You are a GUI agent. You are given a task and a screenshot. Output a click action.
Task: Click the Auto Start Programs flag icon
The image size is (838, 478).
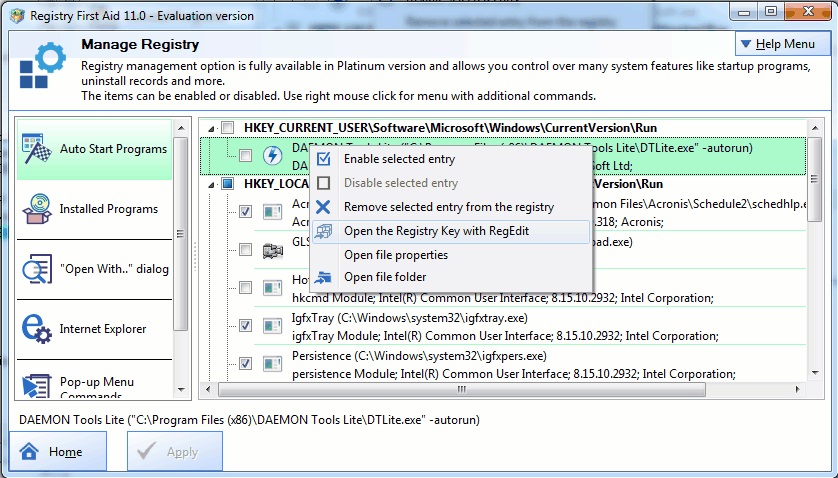pos(36,150)
